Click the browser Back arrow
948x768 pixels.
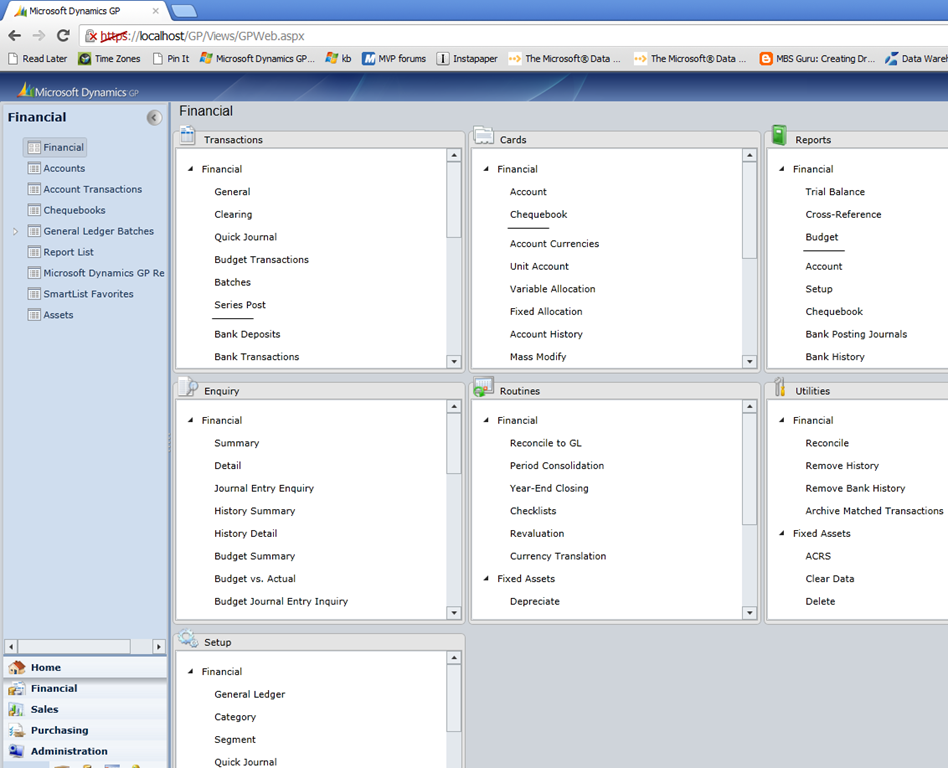(15, 36)
